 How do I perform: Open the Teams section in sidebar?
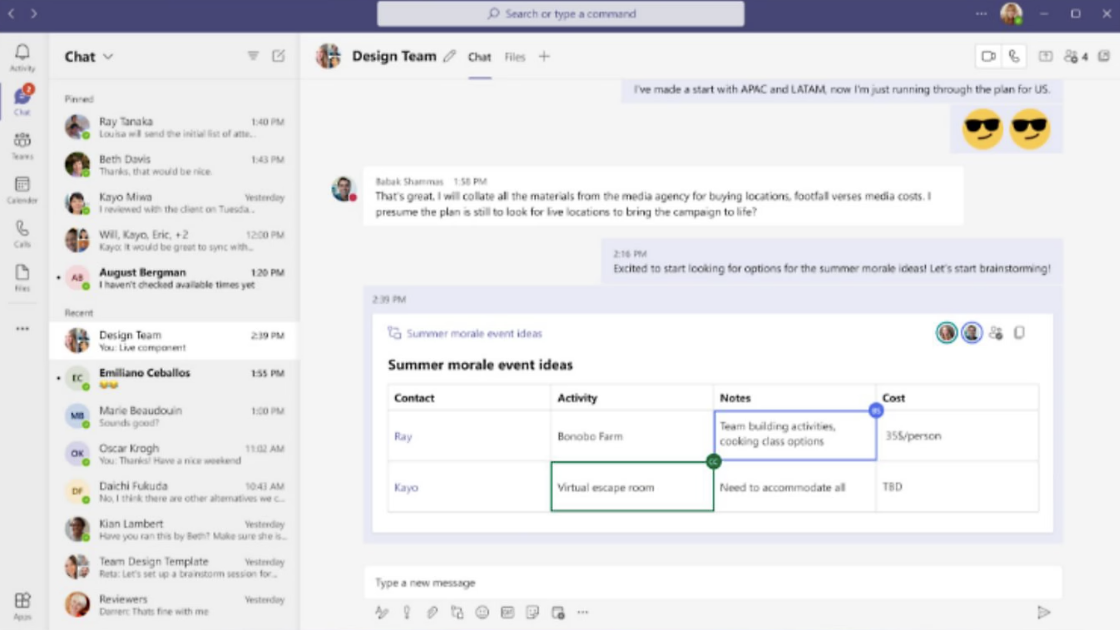click(x=22, y=145)
